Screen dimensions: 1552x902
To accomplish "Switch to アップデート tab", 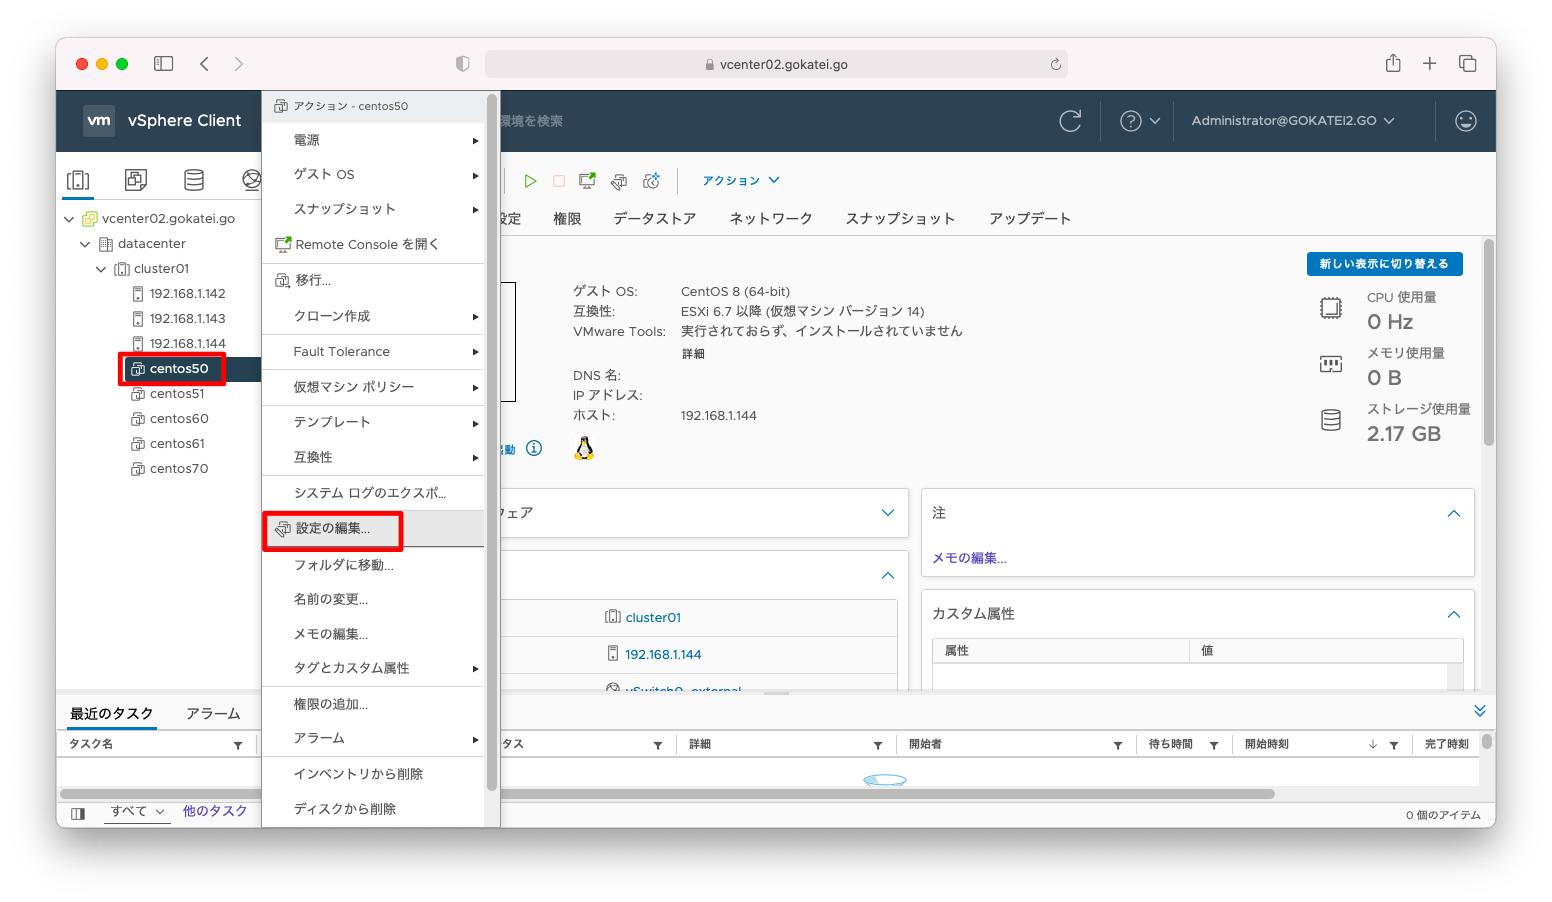I will (1030, 219).
